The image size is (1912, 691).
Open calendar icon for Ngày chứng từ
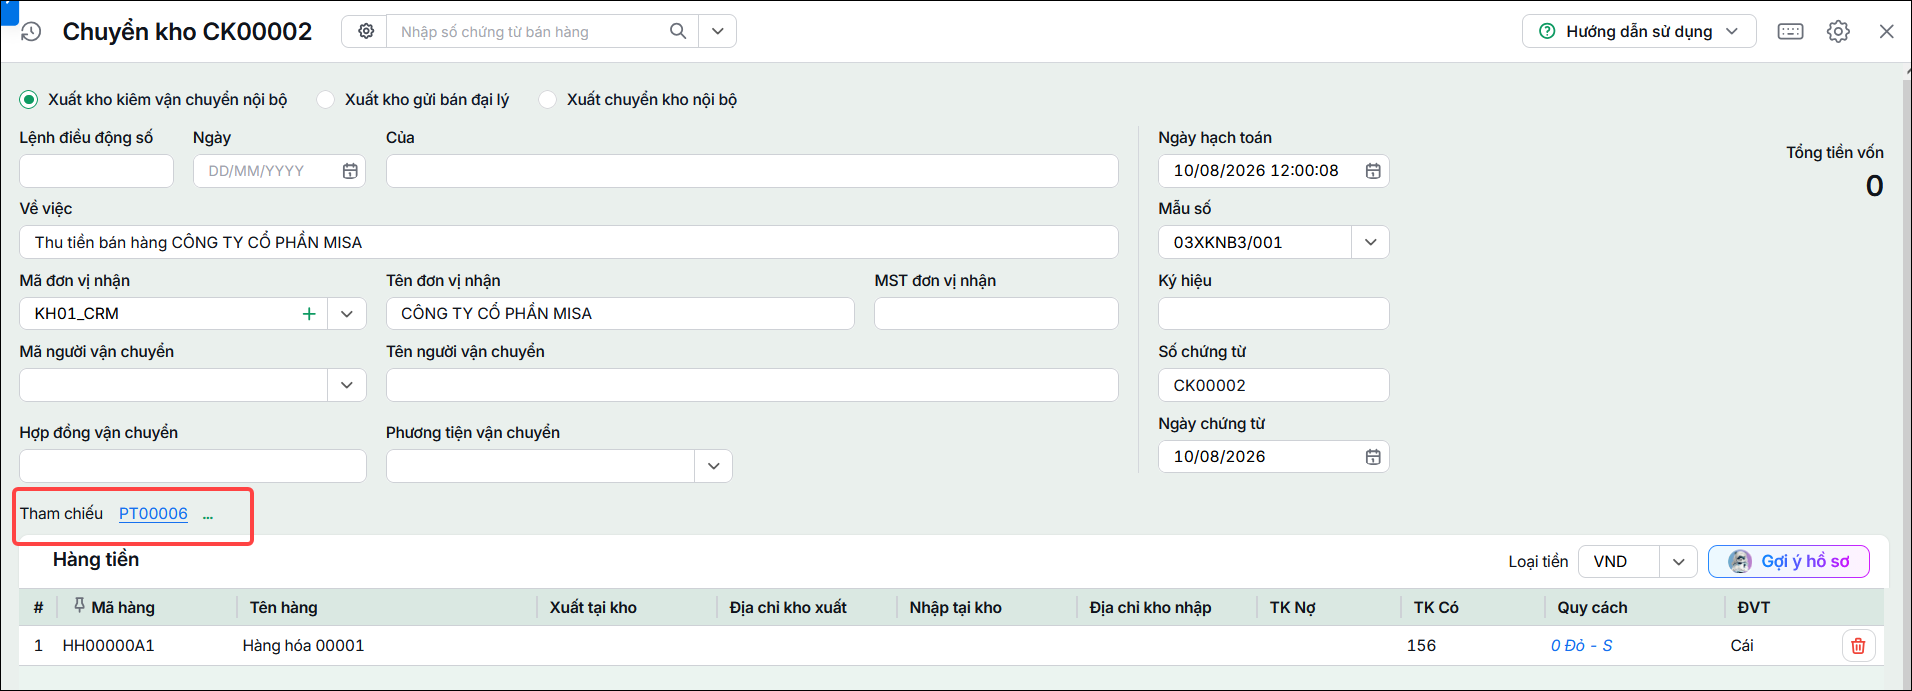pos(1373,457)
